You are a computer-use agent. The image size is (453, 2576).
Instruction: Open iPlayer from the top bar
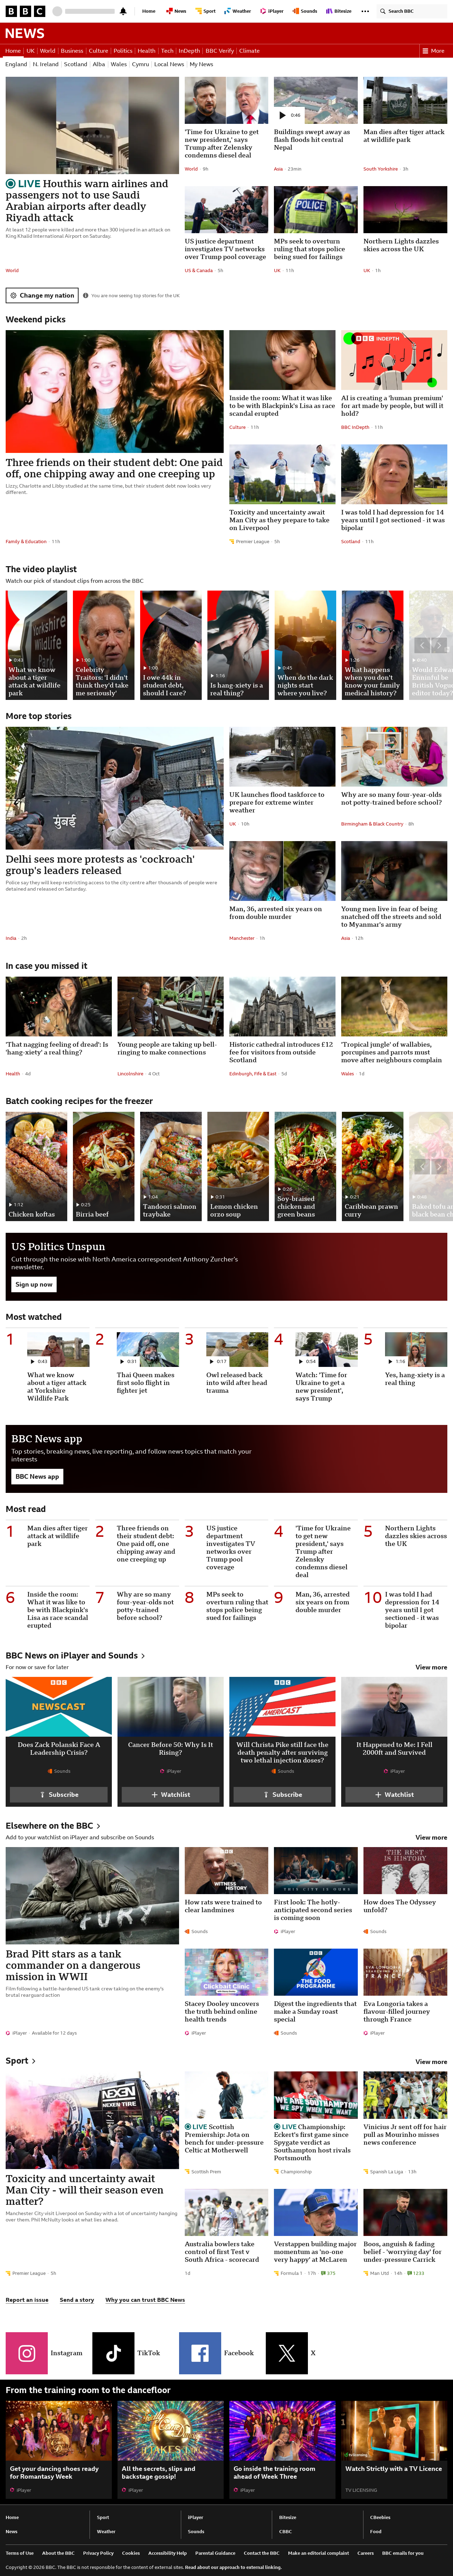(273, 11)
